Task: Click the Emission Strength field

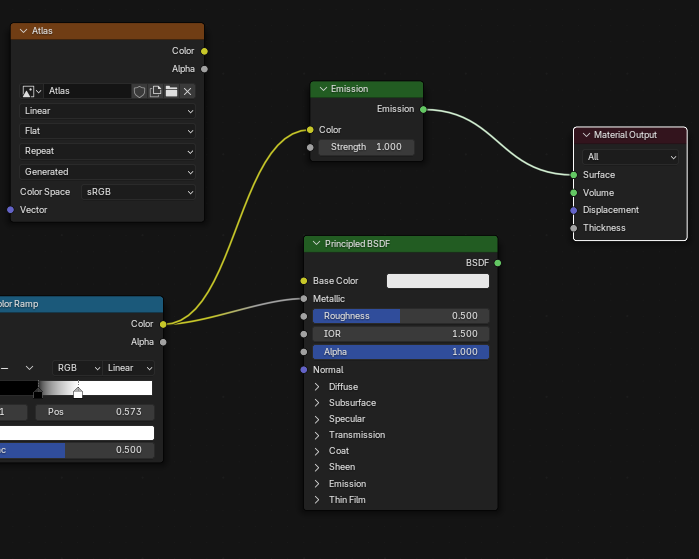Action: pos(365,147)
